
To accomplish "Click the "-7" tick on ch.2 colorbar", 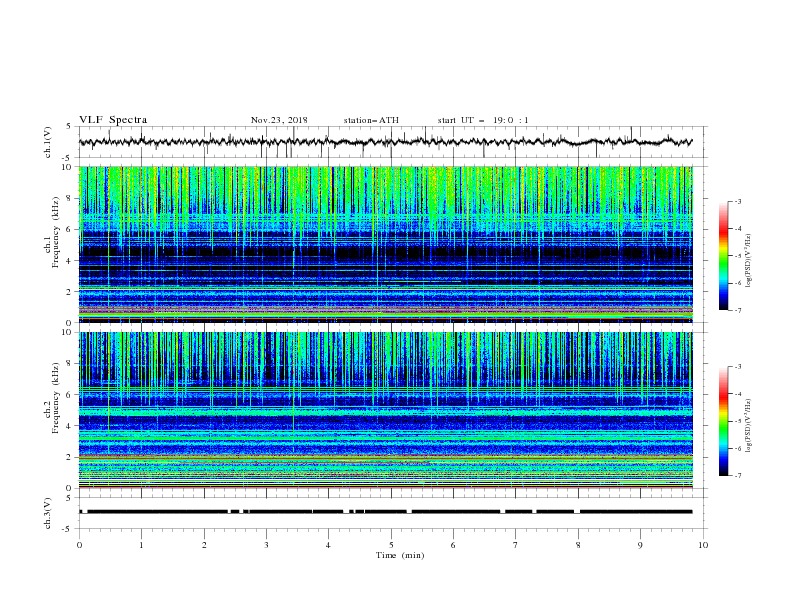I will pos(737,475).
